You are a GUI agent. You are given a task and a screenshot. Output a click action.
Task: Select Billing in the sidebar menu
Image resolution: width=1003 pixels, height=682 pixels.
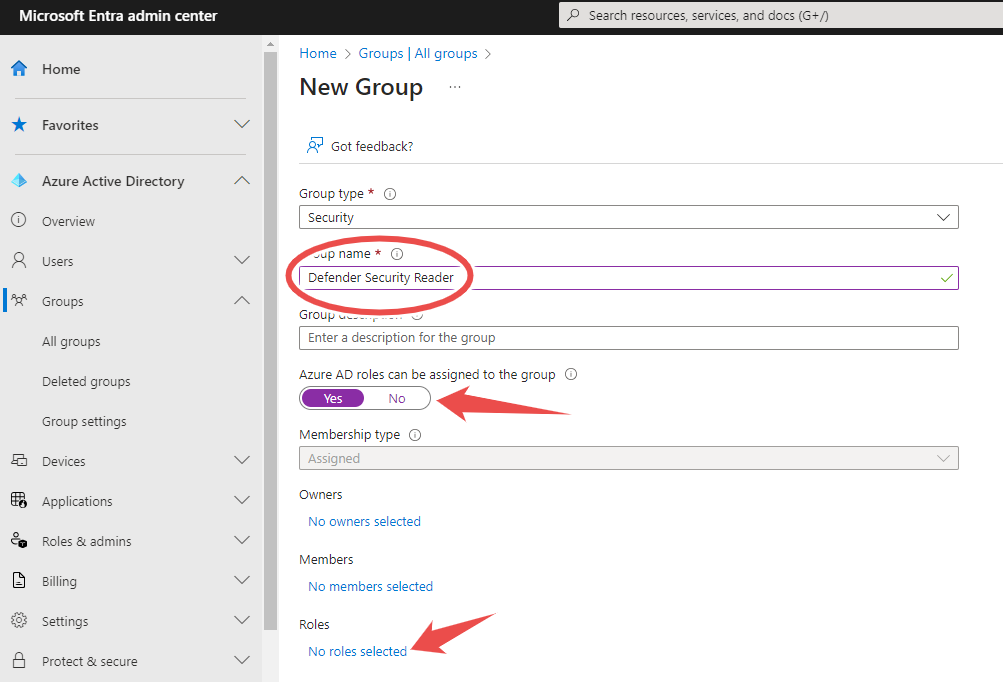tap(59, 582)
